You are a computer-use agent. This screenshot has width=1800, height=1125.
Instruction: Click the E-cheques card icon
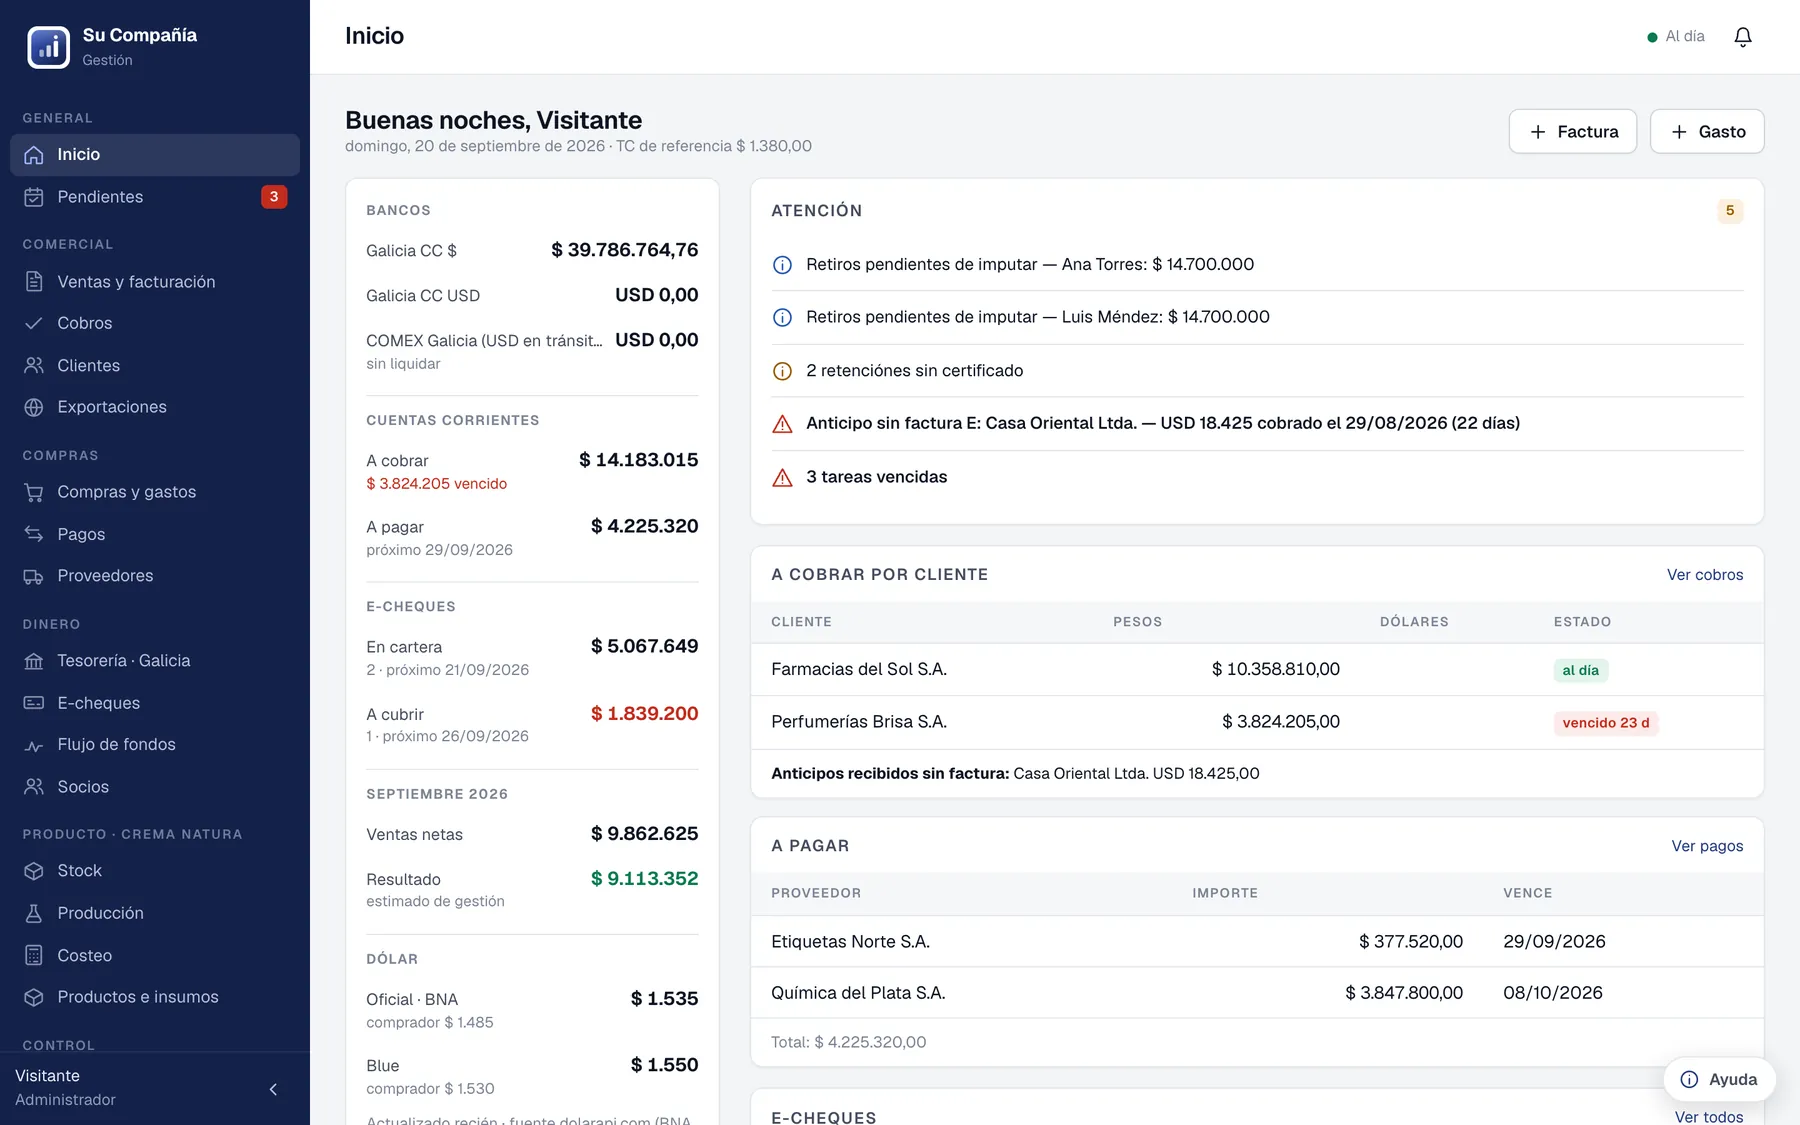click(34, 703)
